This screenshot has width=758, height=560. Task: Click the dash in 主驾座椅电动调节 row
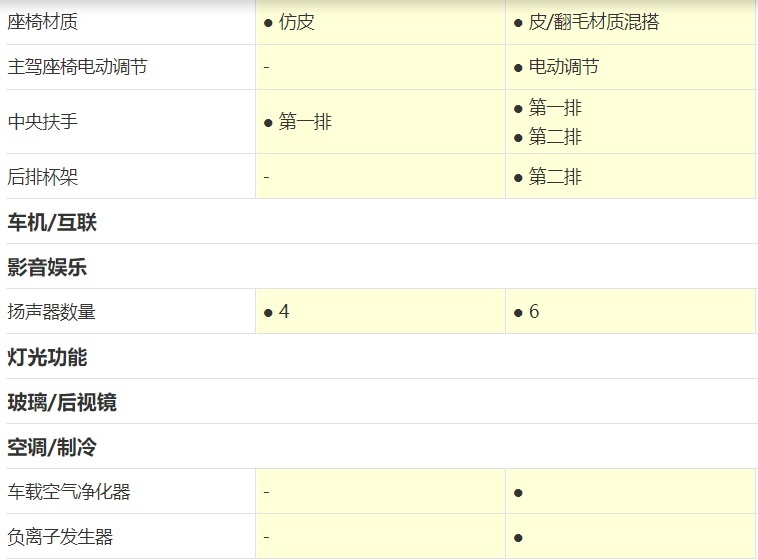[x=266, y=67]
